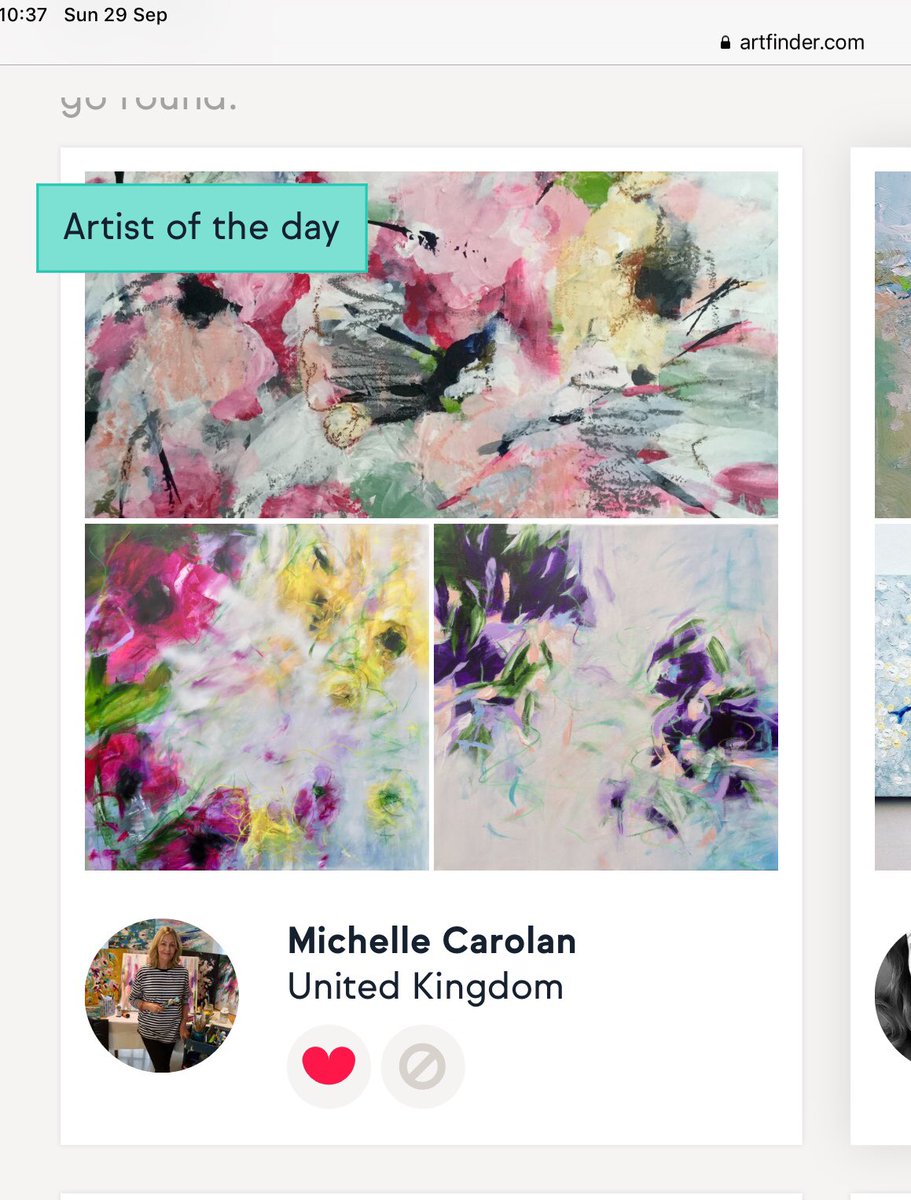This screenshot has width=911, height=1200.
Task: Tap the padlock icon beside artfinder.com
Action: (725, 43)
